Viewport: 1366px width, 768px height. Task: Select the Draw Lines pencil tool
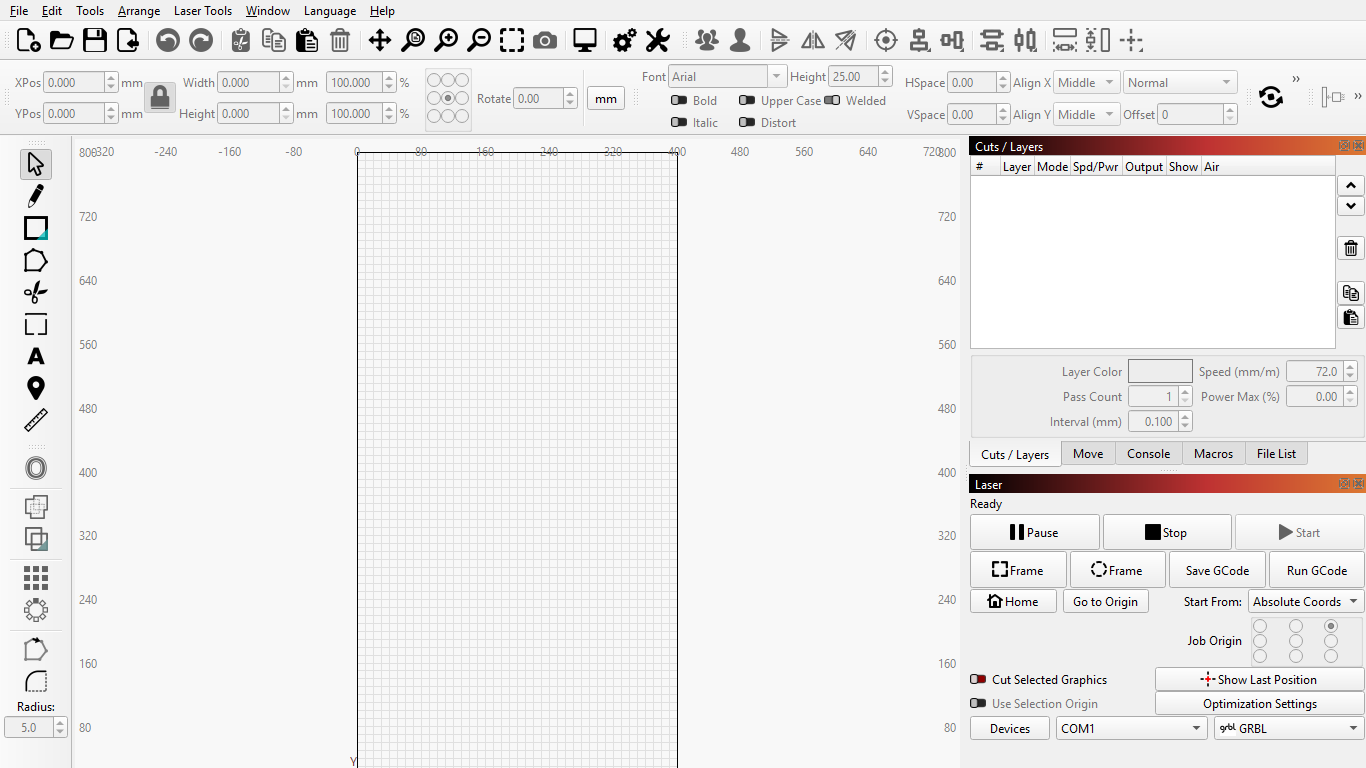tap(36, 196)
